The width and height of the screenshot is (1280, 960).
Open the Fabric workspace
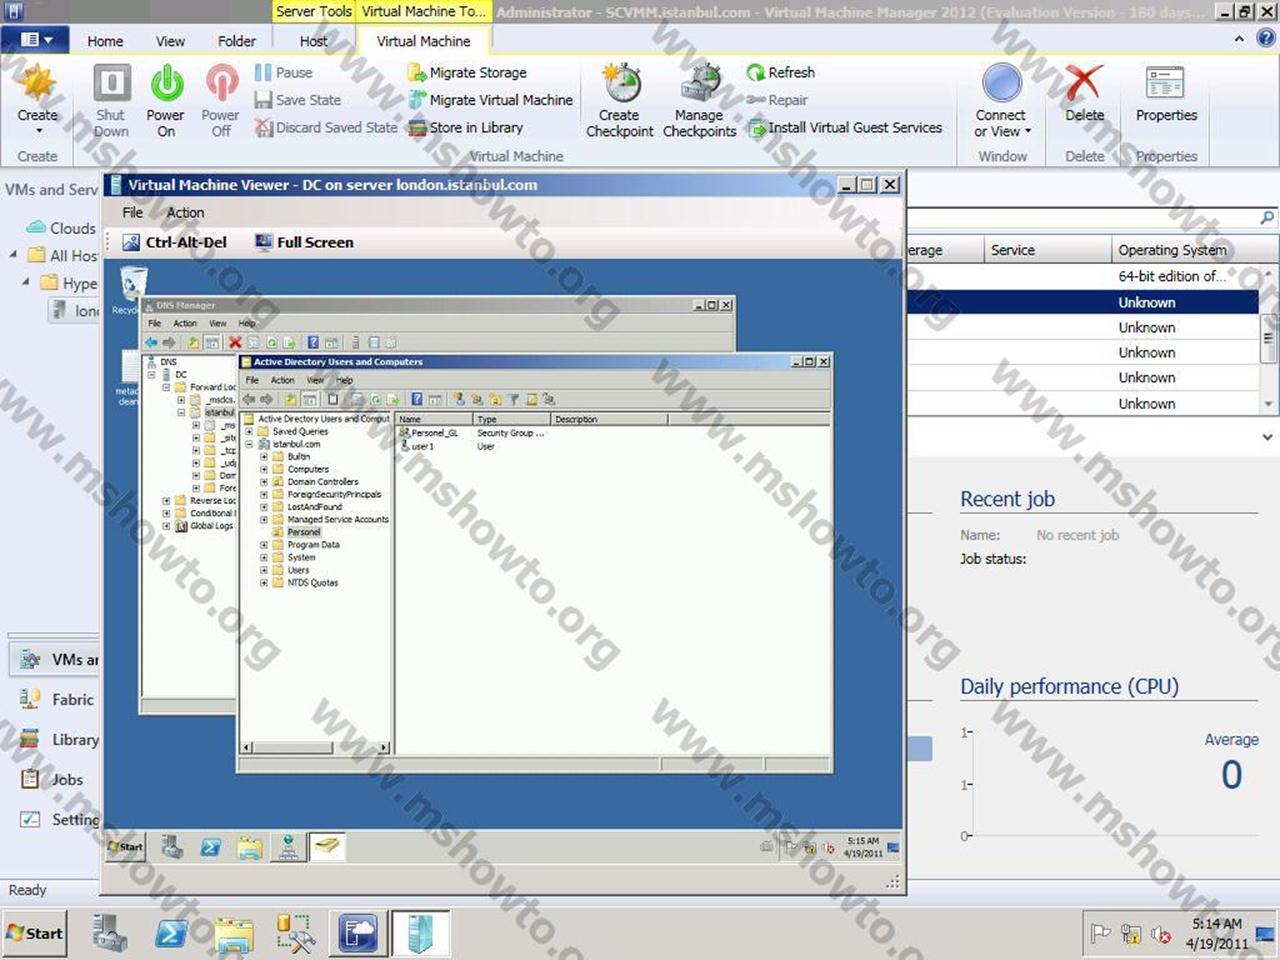[x=58, y=700]
